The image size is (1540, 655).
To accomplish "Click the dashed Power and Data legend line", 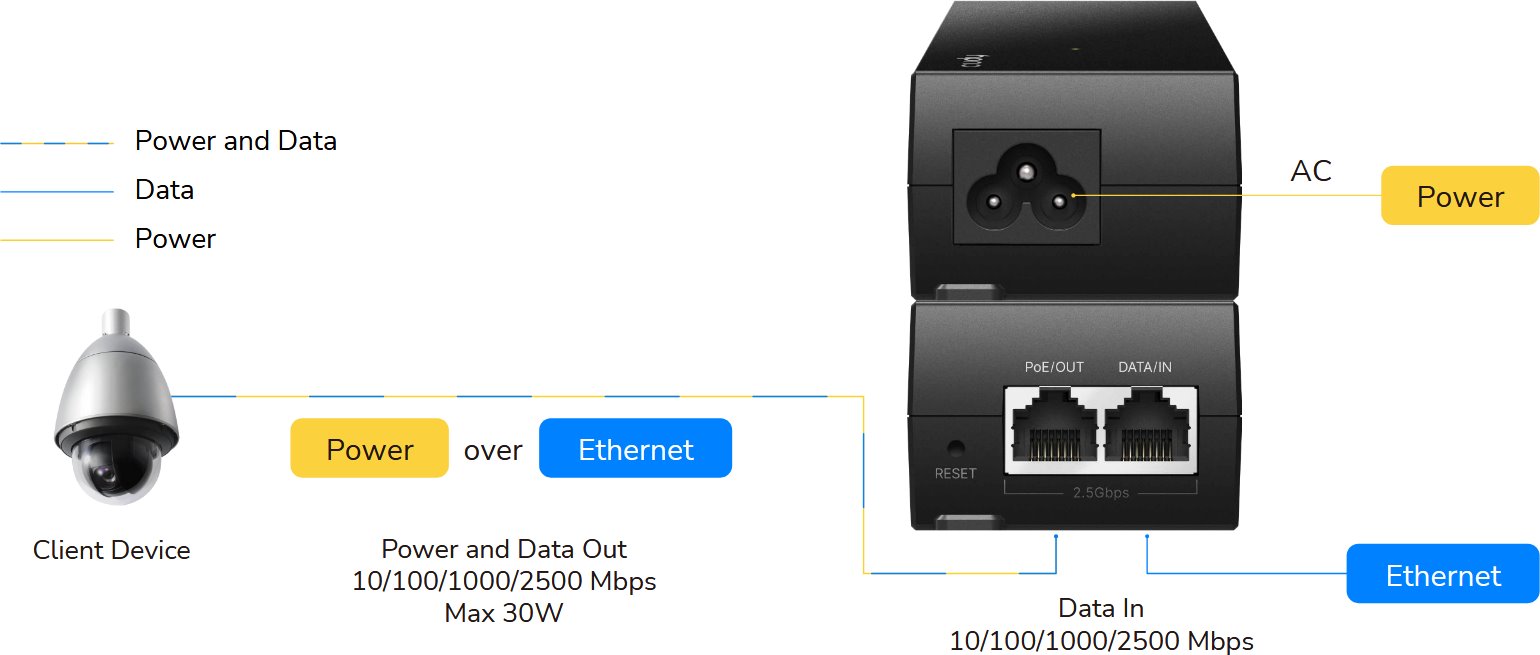I will pyautogui.click(x=57, y=144).
